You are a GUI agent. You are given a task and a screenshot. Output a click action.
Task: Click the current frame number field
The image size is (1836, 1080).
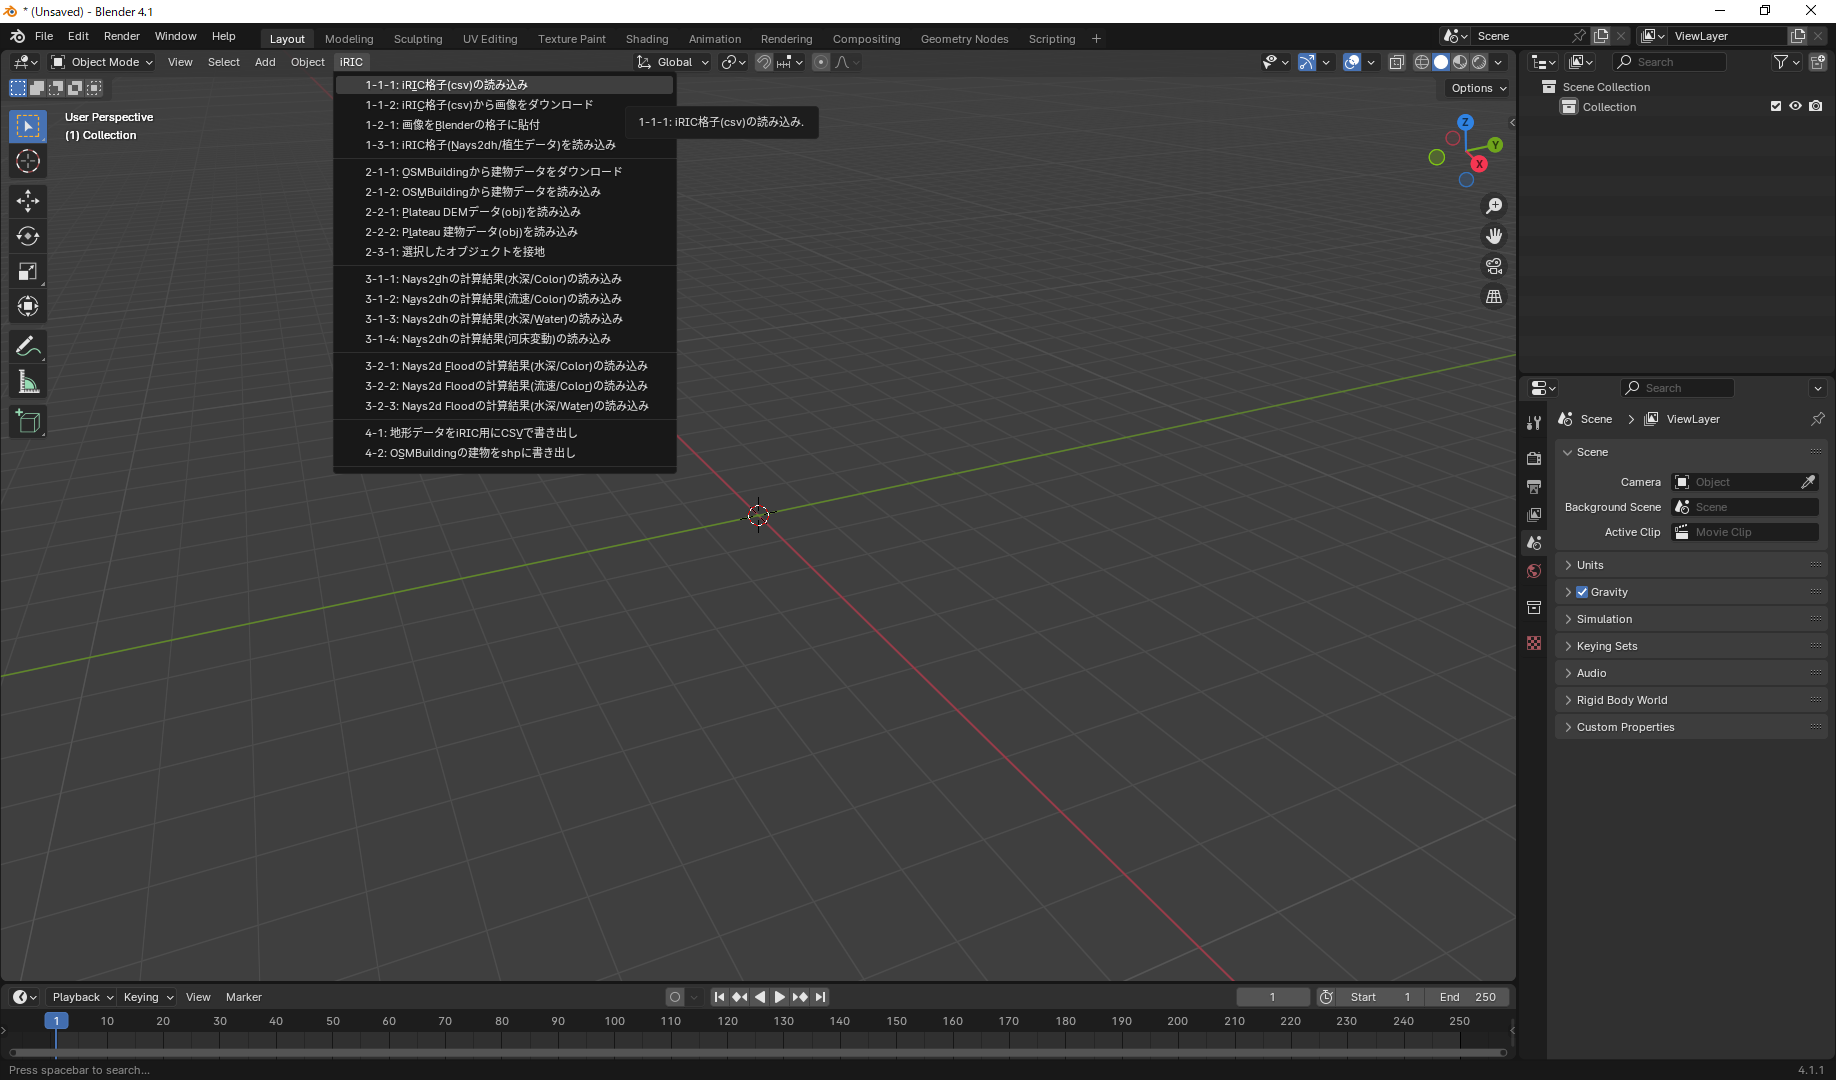click(x=1272, y=997)
